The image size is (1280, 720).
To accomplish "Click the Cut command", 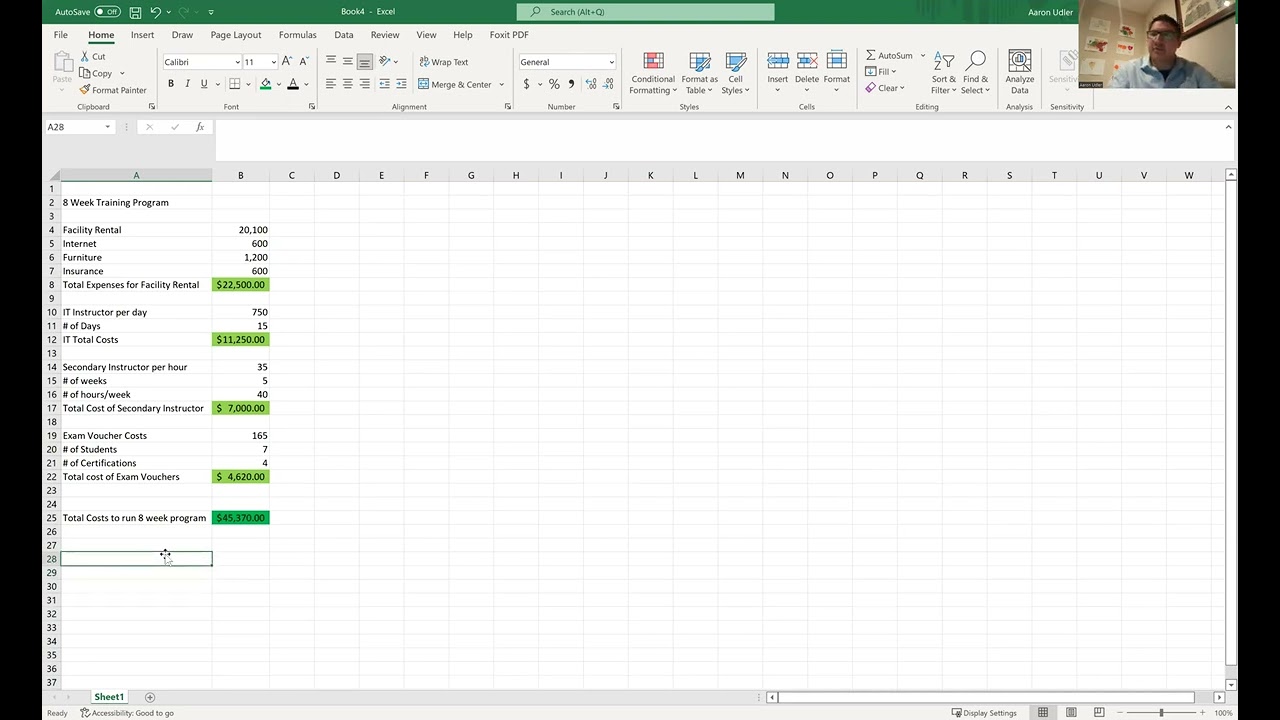I will (x=92, y=57).
